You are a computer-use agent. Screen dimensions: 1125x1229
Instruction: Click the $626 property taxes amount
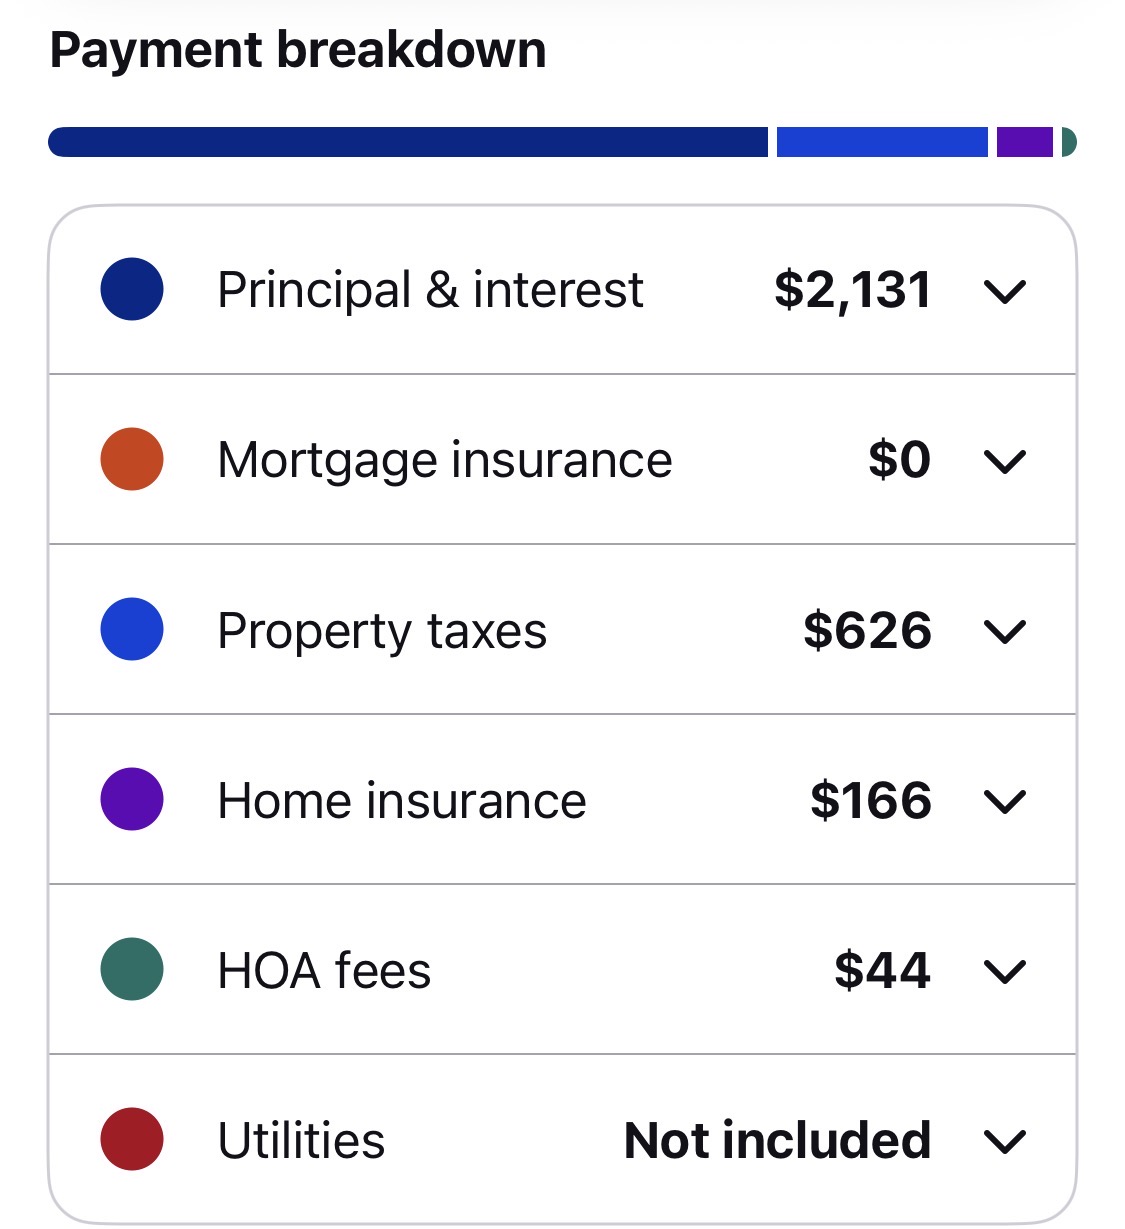(867, 631)
